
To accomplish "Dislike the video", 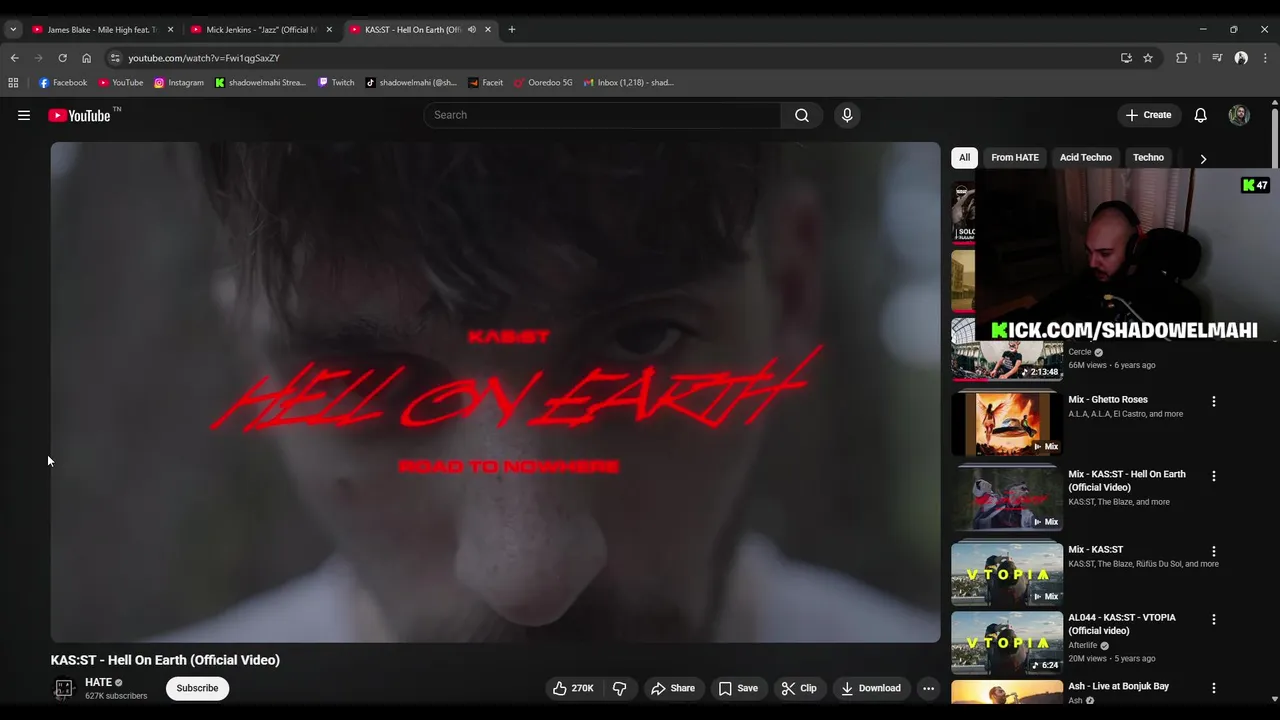I will click(620, 688).
